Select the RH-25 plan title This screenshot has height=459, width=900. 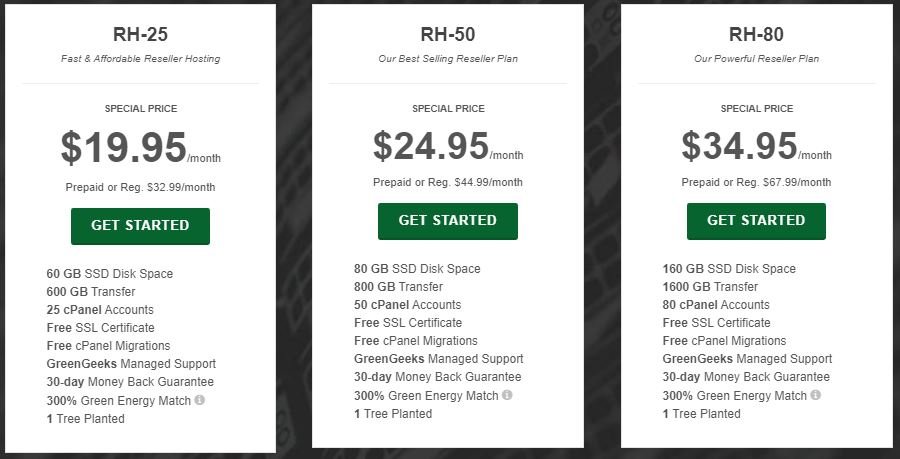pos(141,34)
